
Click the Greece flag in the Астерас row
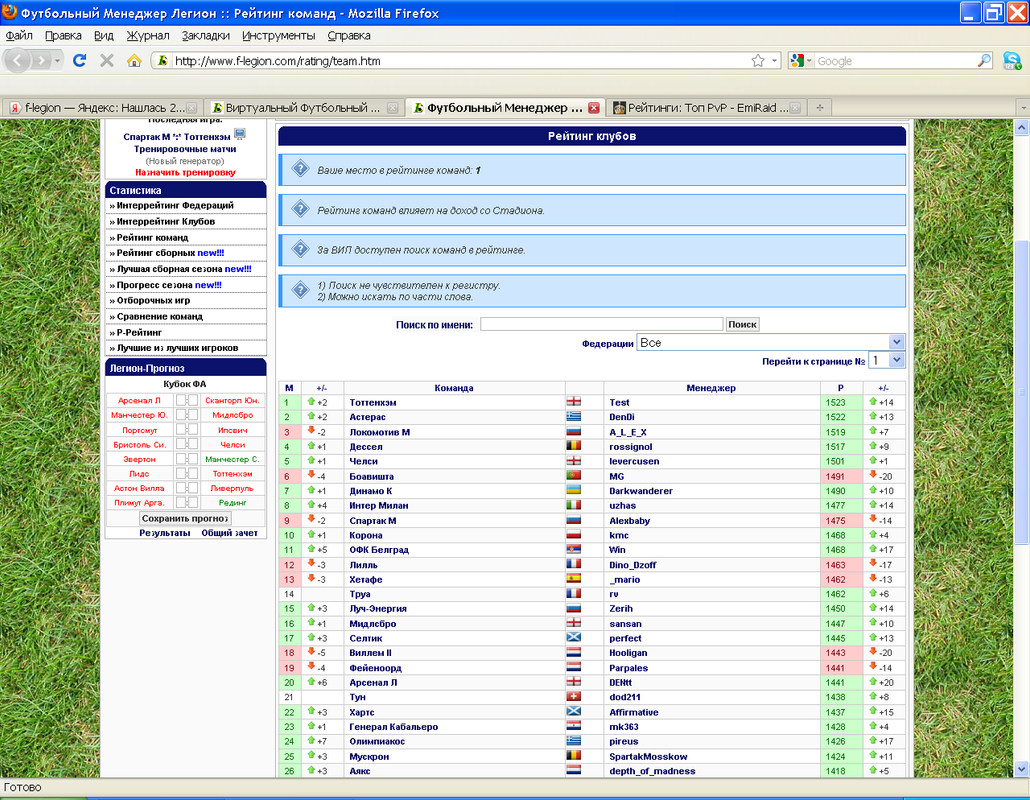(573, 416)
